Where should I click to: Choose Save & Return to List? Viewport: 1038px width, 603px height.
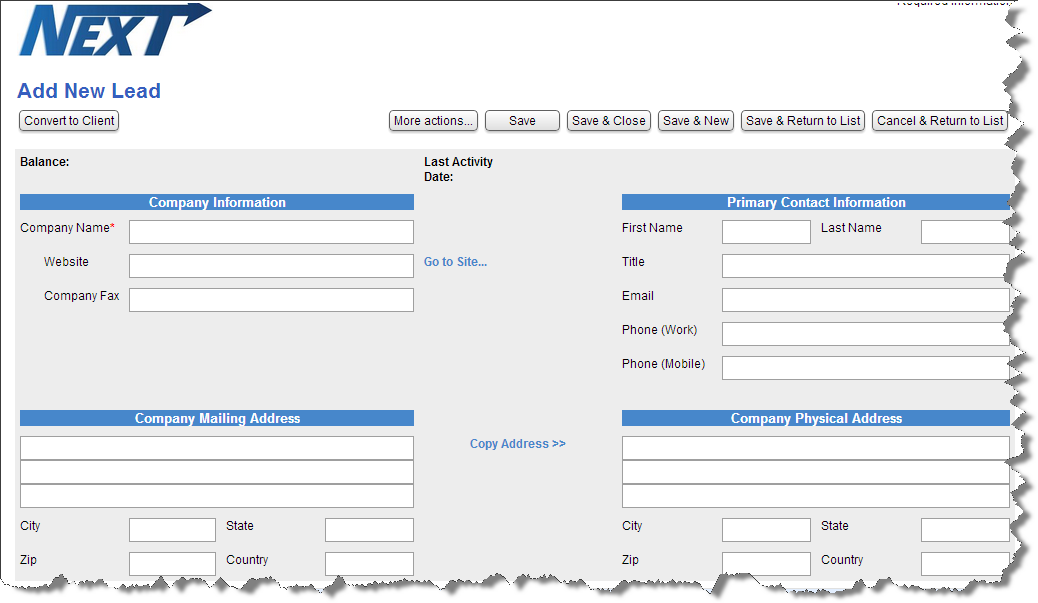tap(803, 121)
